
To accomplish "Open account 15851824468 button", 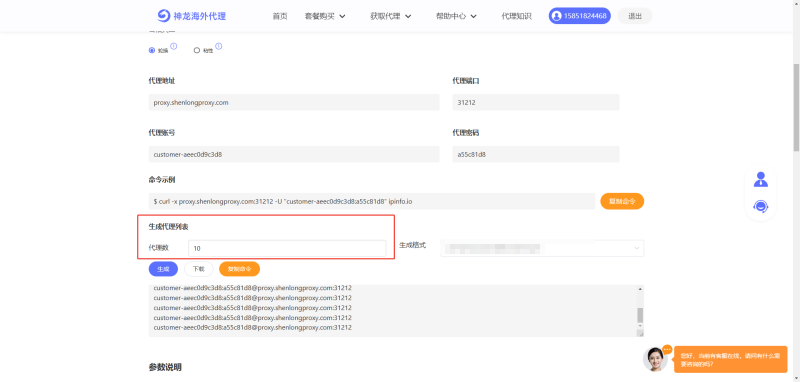I will click(x=580, y=16).
